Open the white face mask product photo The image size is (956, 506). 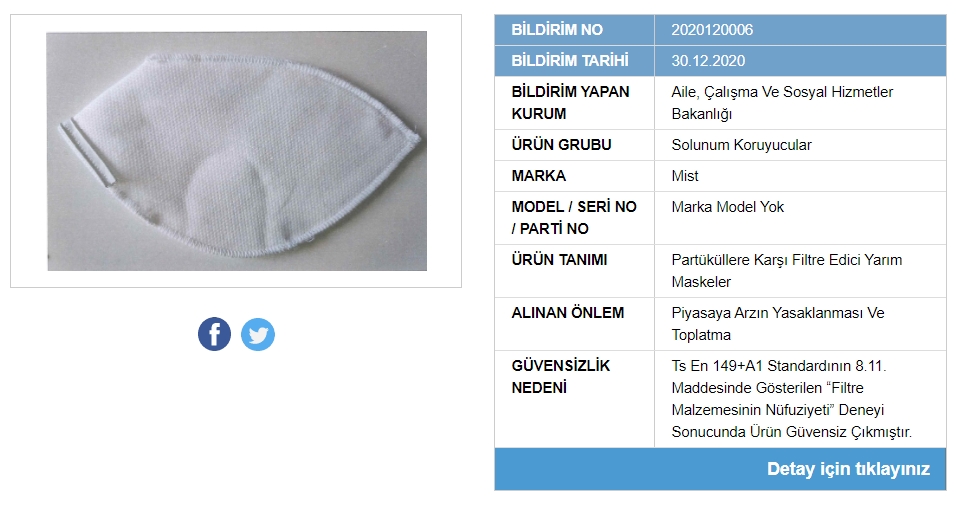(237, 151)
